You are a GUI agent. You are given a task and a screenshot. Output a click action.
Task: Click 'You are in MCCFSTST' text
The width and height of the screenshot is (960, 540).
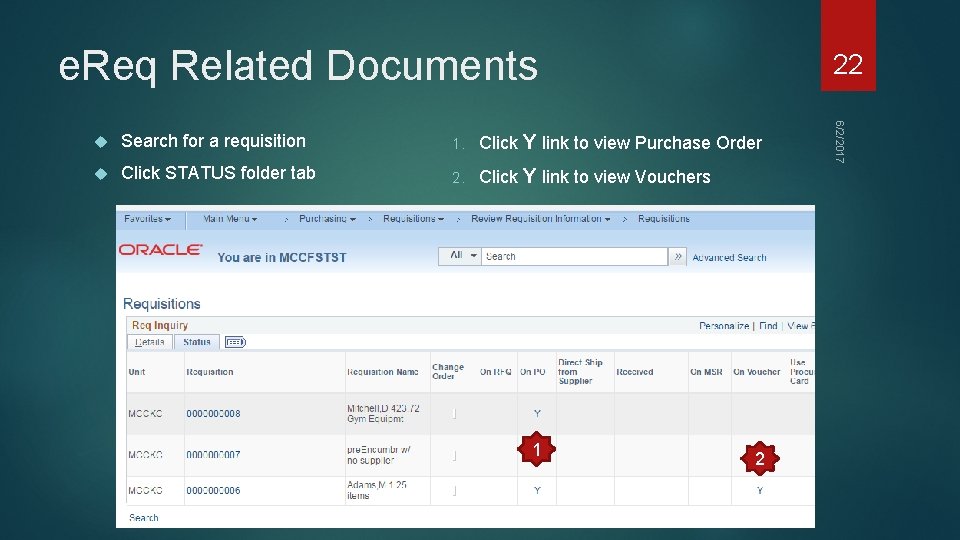tap(282, 258)
